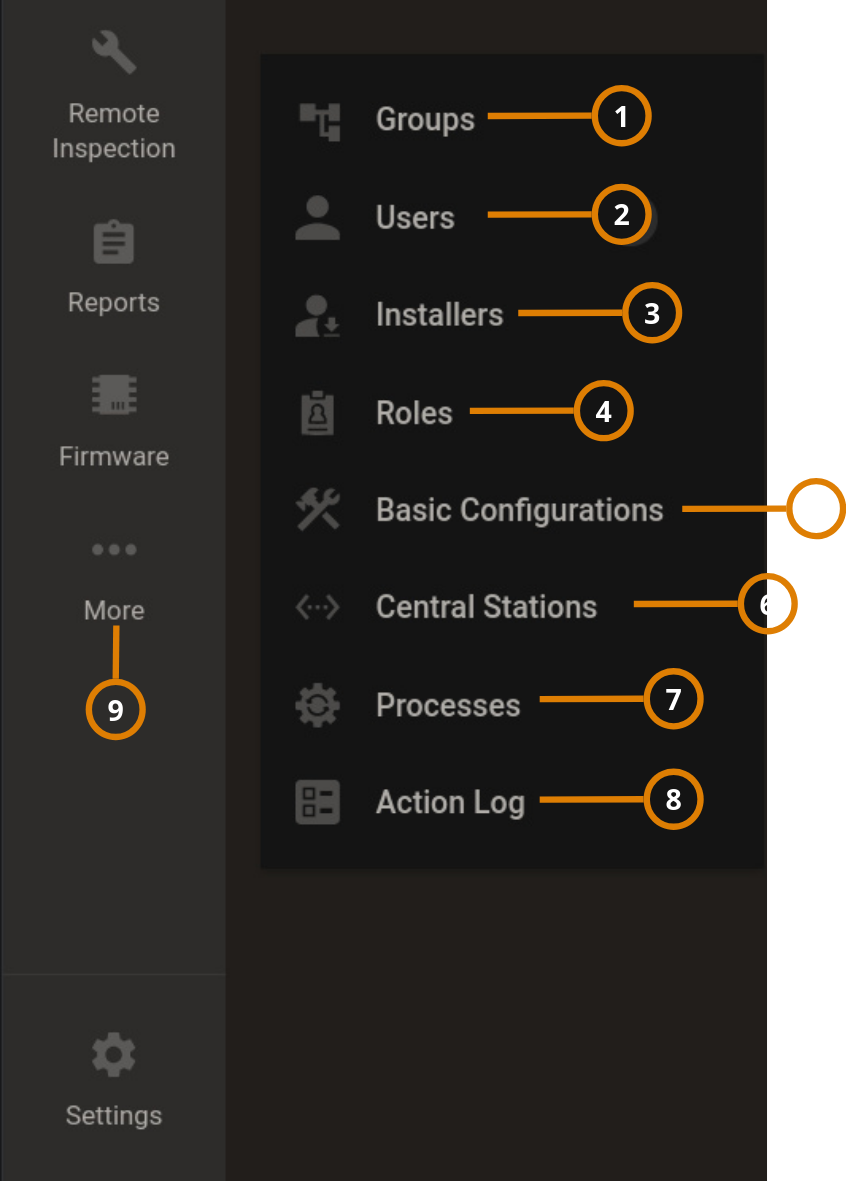Open Reports using the clipboard icon
Viewport: 846px width, 1181px height.
pyautogui.click(x=113, y=240)
